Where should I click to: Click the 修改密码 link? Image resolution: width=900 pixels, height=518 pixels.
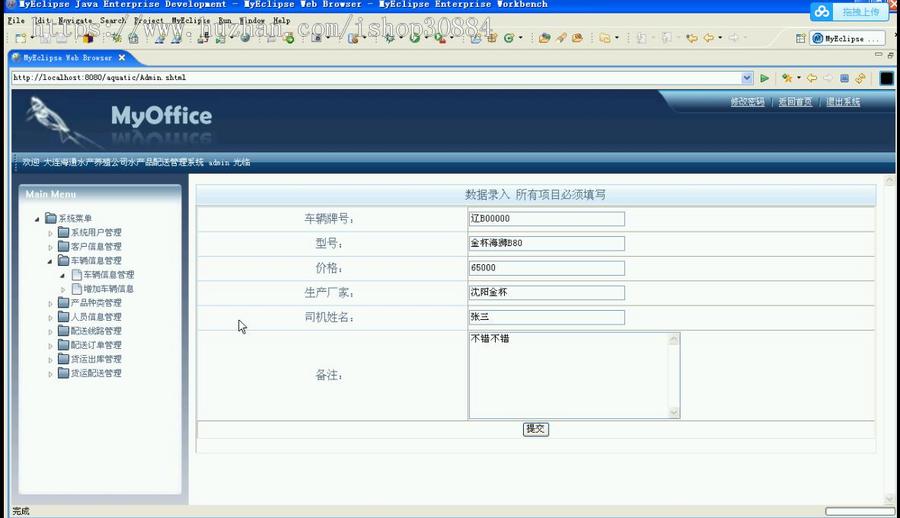click(x=747, y=102)
